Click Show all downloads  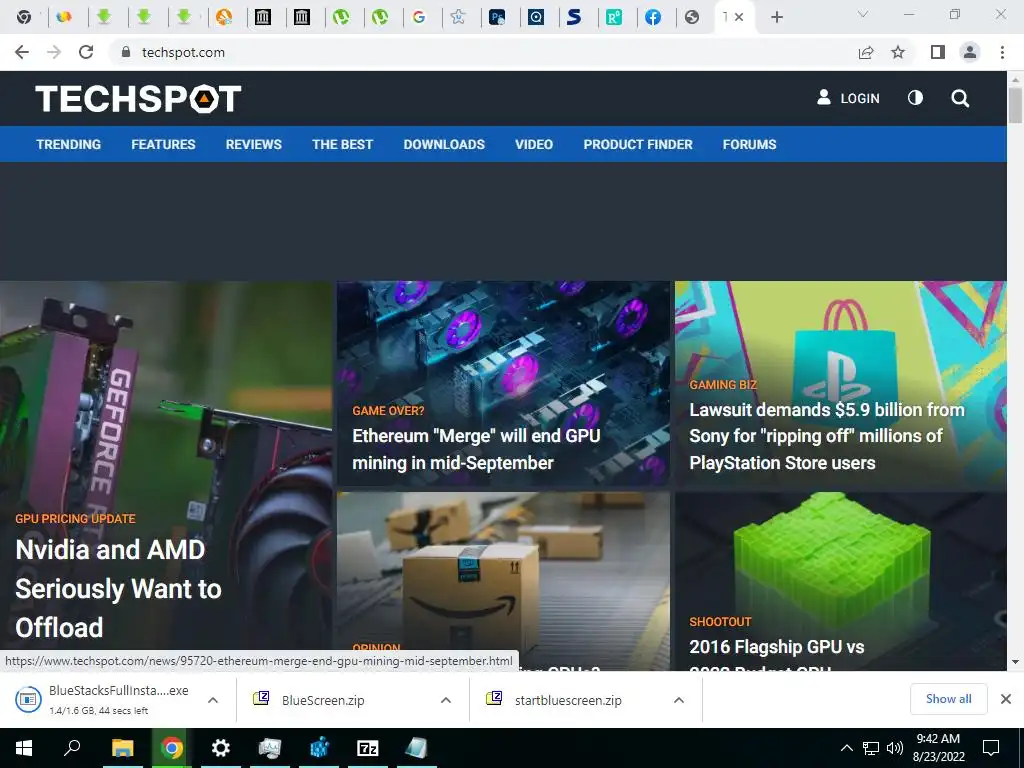948,699
